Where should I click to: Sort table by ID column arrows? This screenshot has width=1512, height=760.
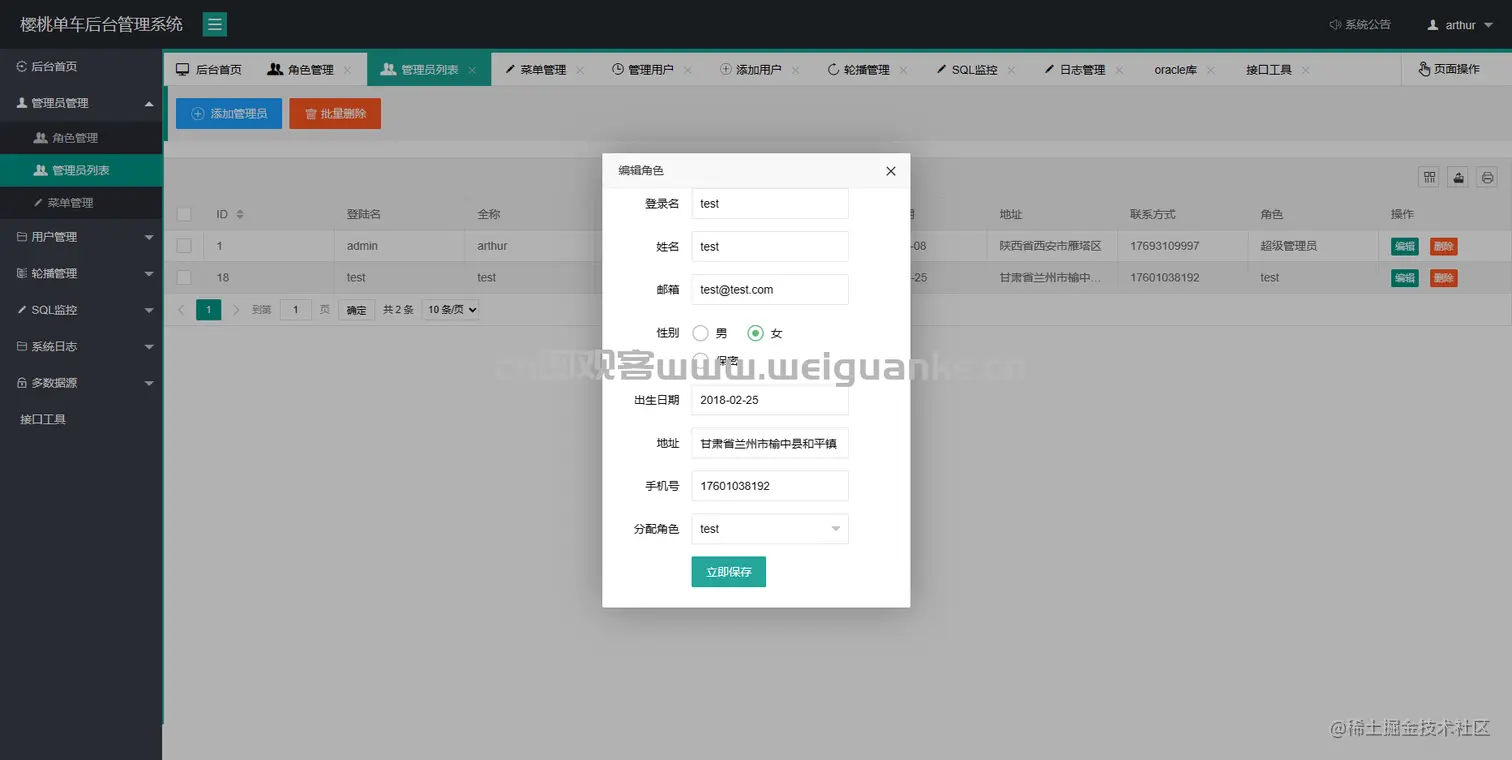[x=240, y=214]
